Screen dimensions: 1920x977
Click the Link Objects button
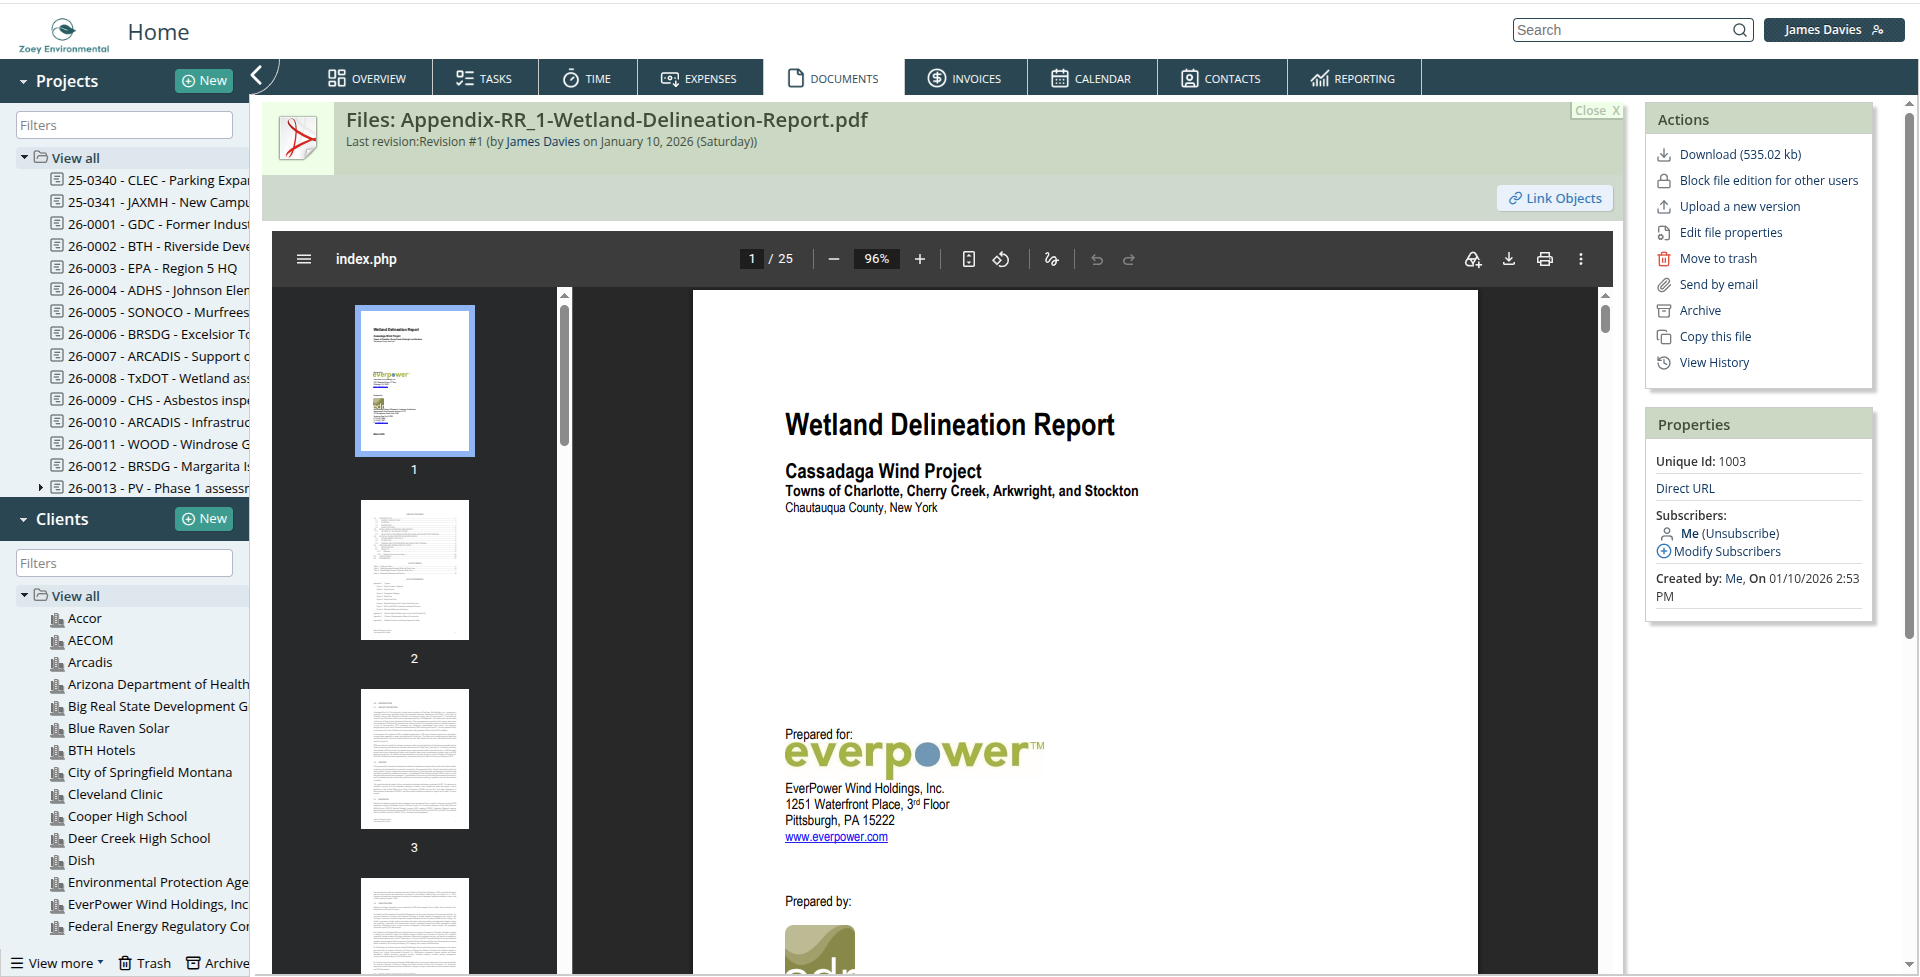pyautogui.click(x=1555, y=198)
